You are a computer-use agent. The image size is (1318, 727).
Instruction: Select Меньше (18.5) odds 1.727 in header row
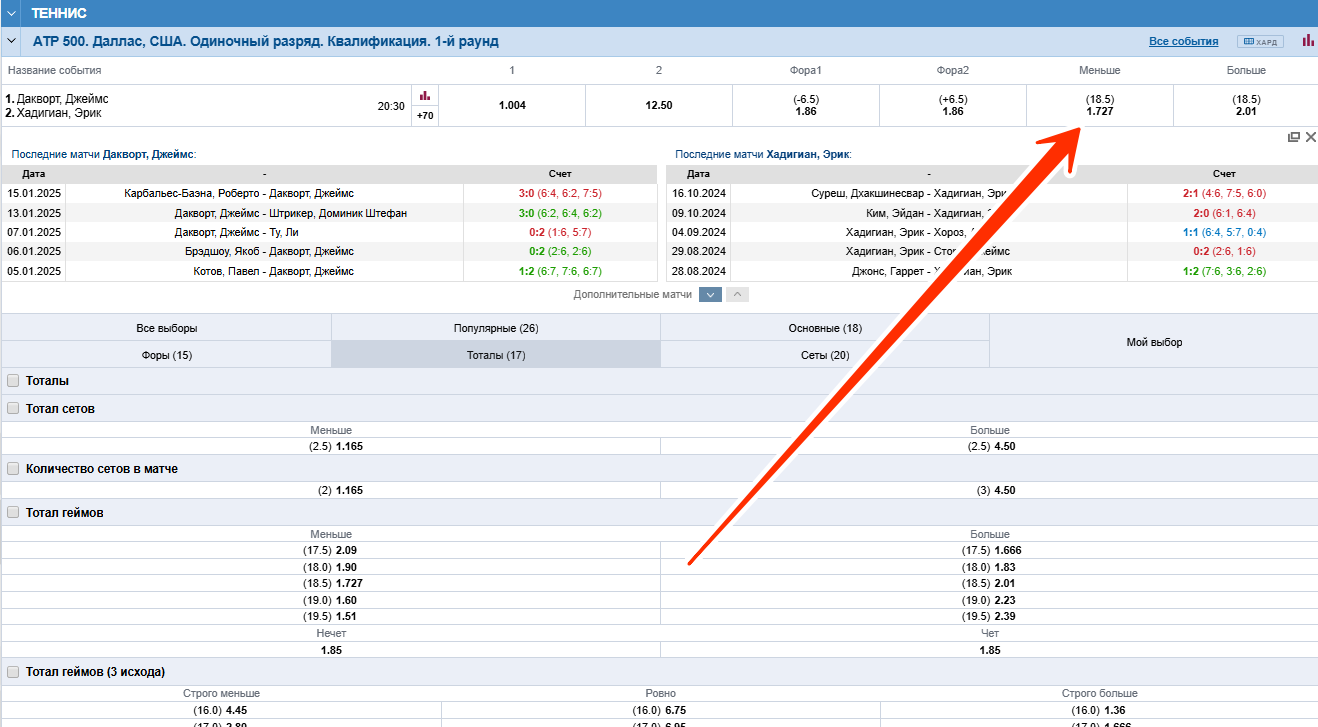(1100, 105)
